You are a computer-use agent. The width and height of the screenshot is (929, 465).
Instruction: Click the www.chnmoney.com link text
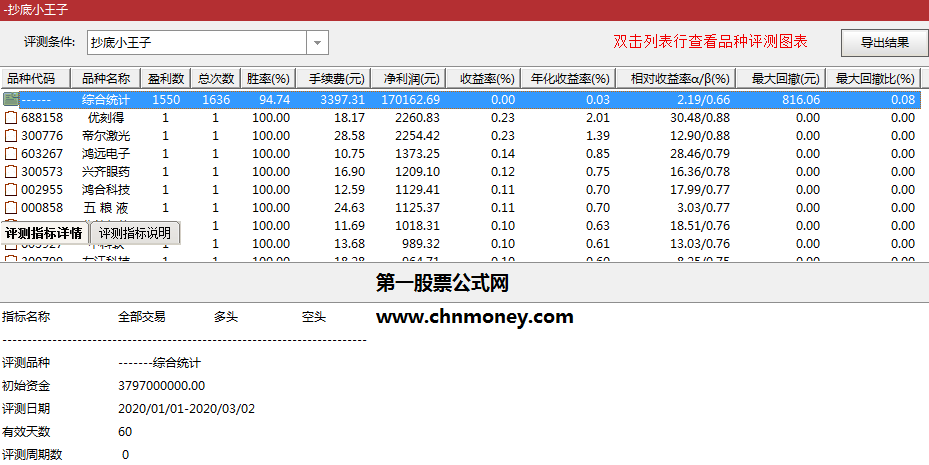click(x=475, y=317)
